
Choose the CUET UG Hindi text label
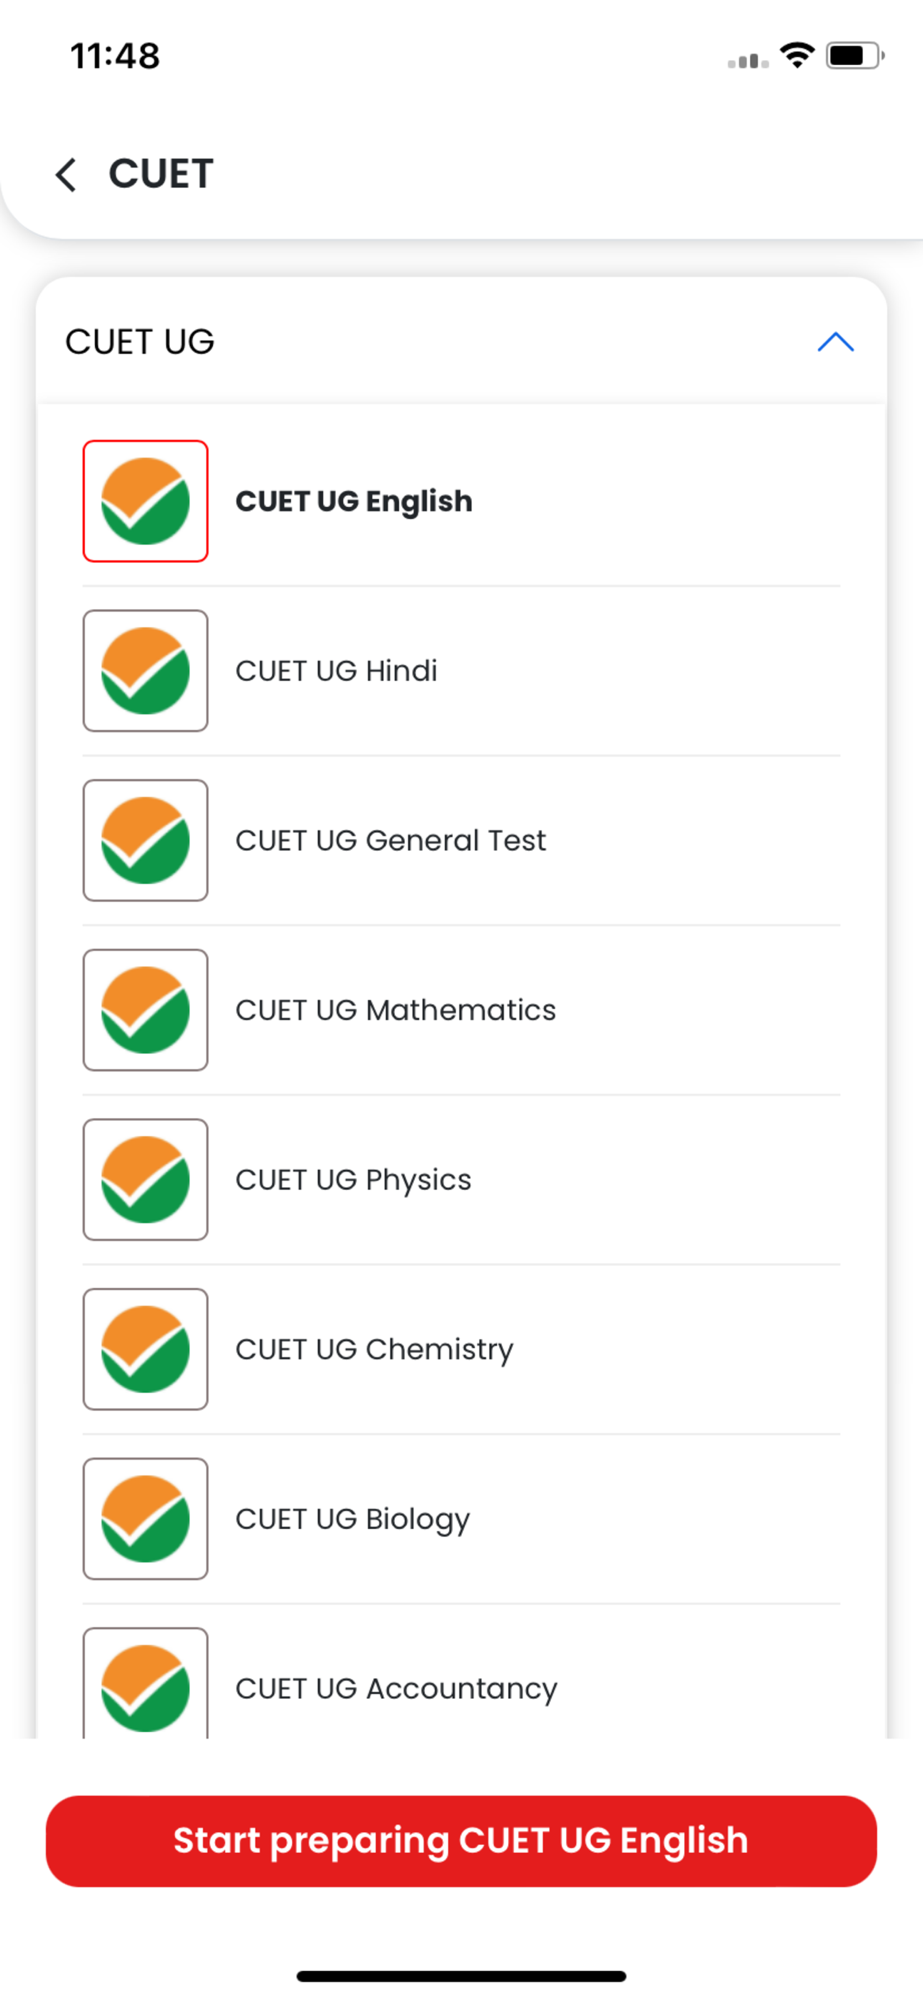[336, 671]
